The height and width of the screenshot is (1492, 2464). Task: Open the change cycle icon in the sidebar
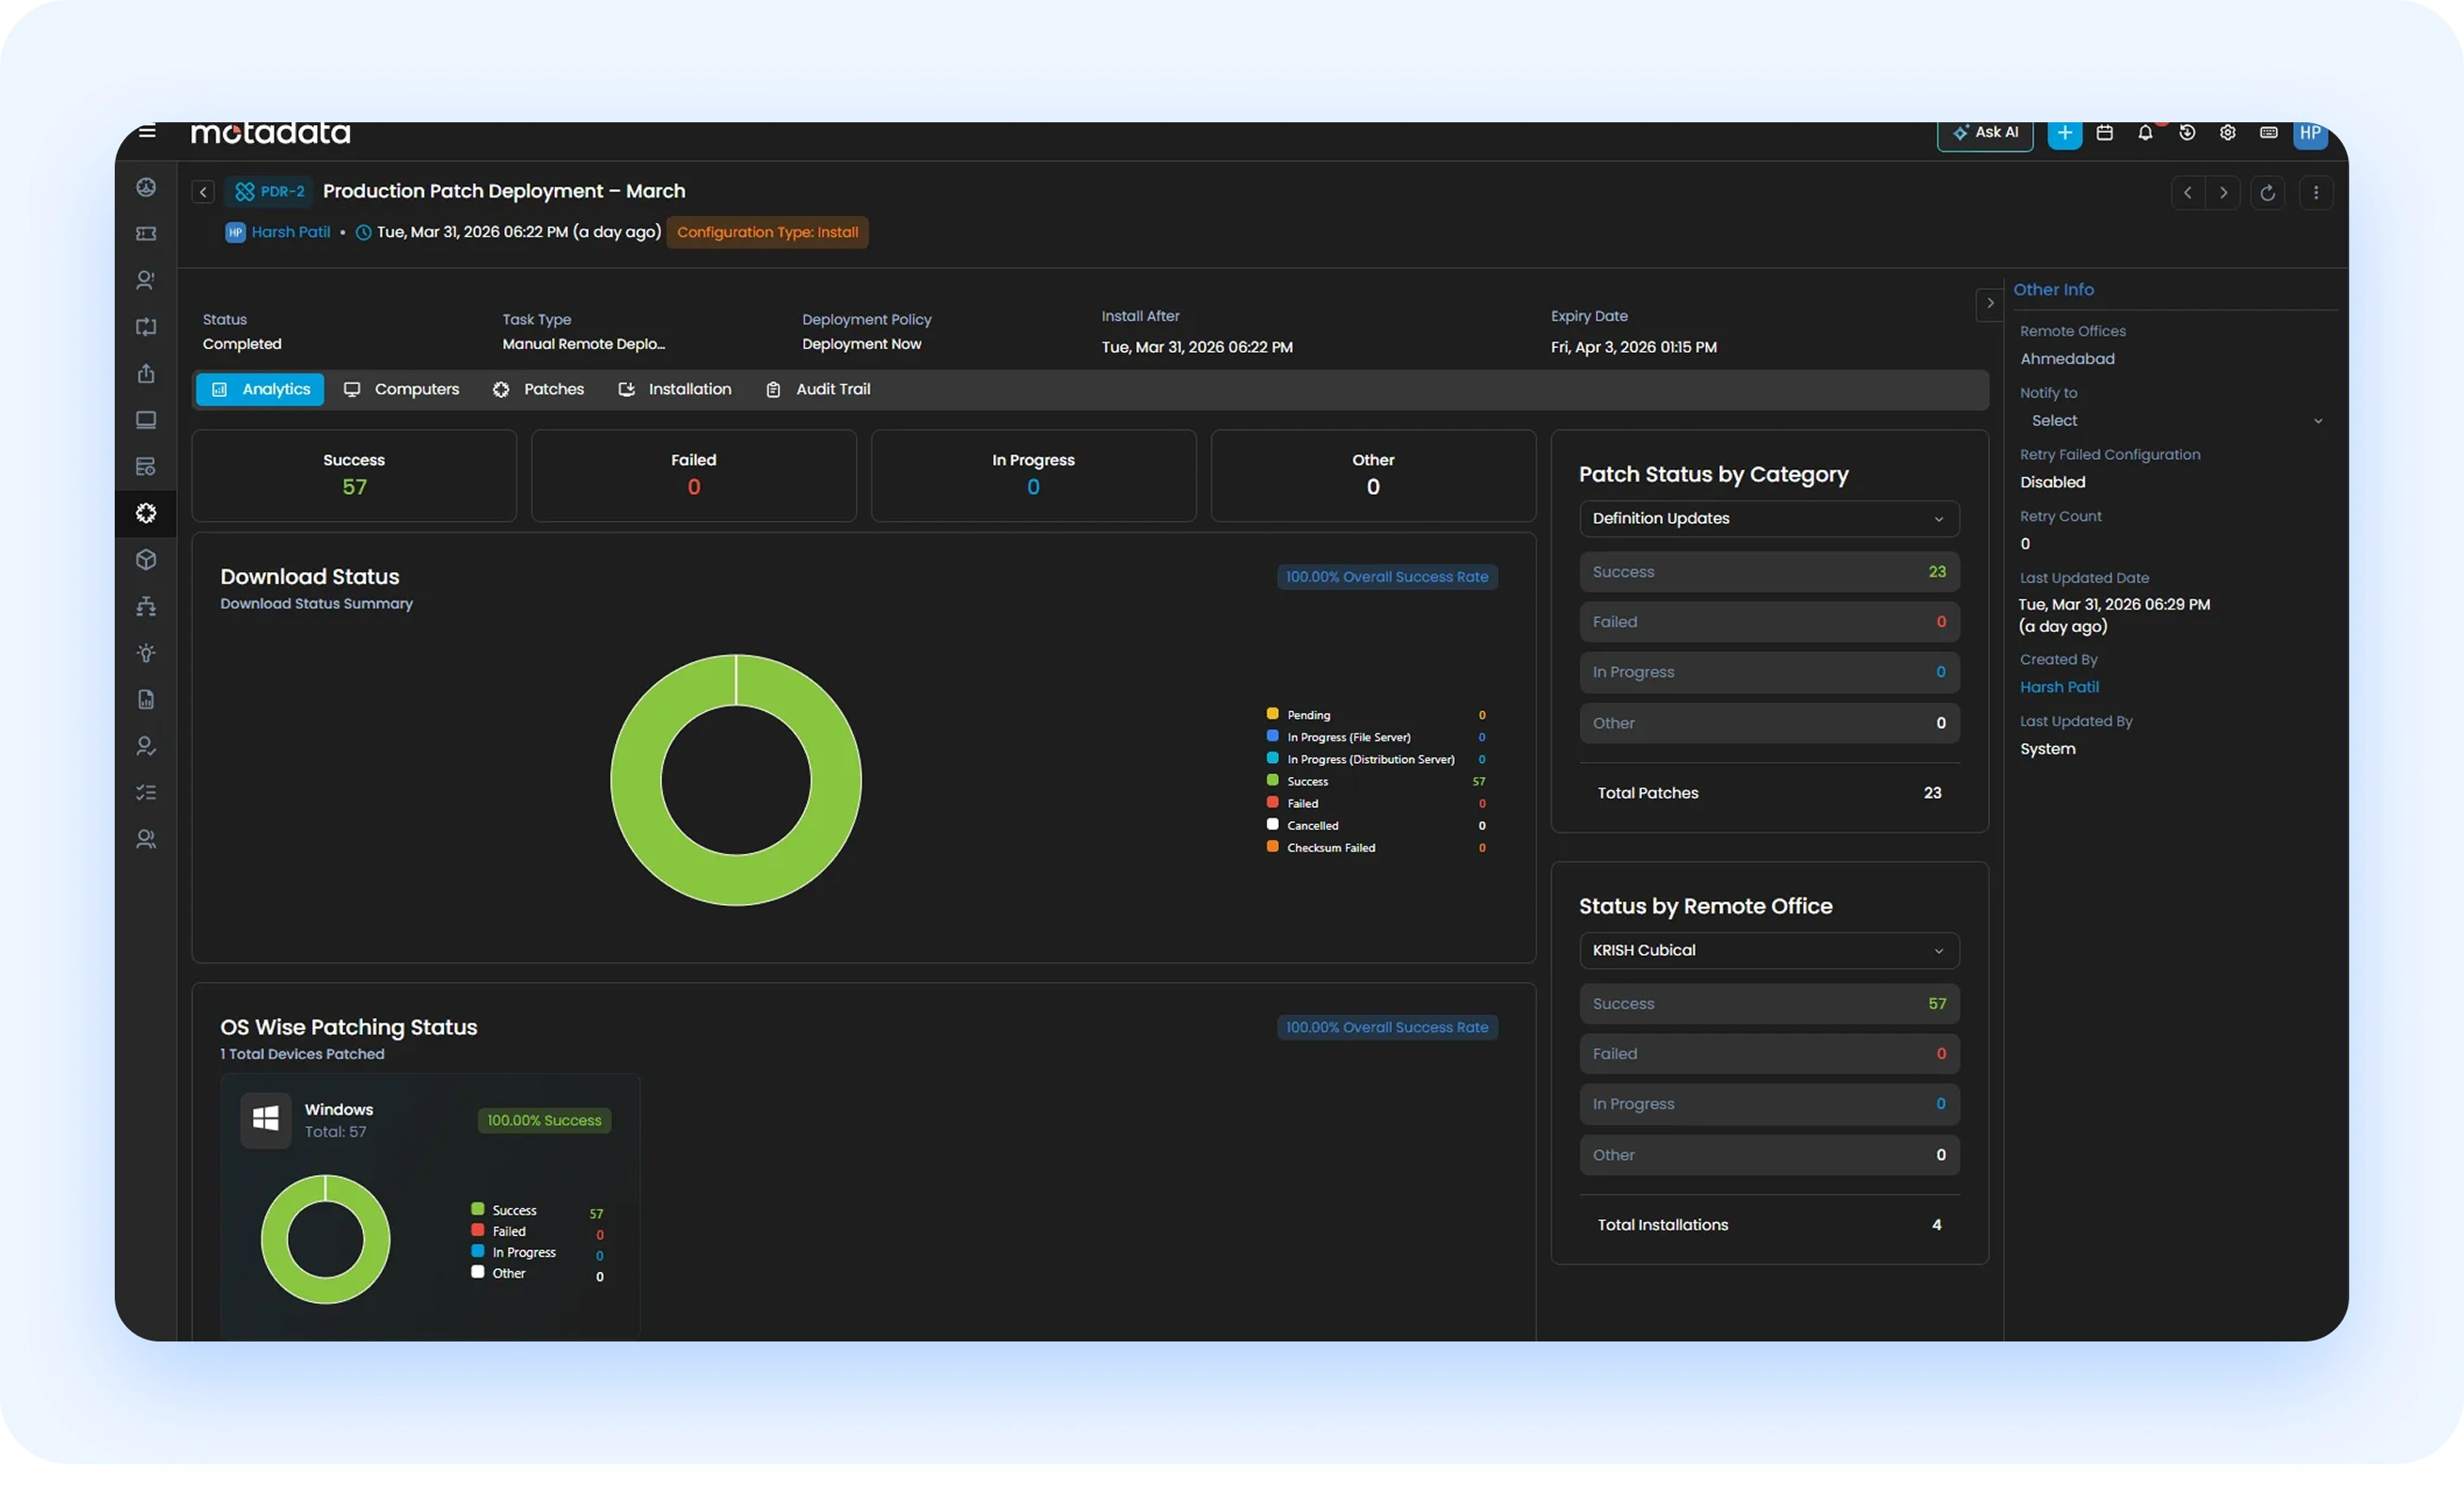click(x=146, y=327)
